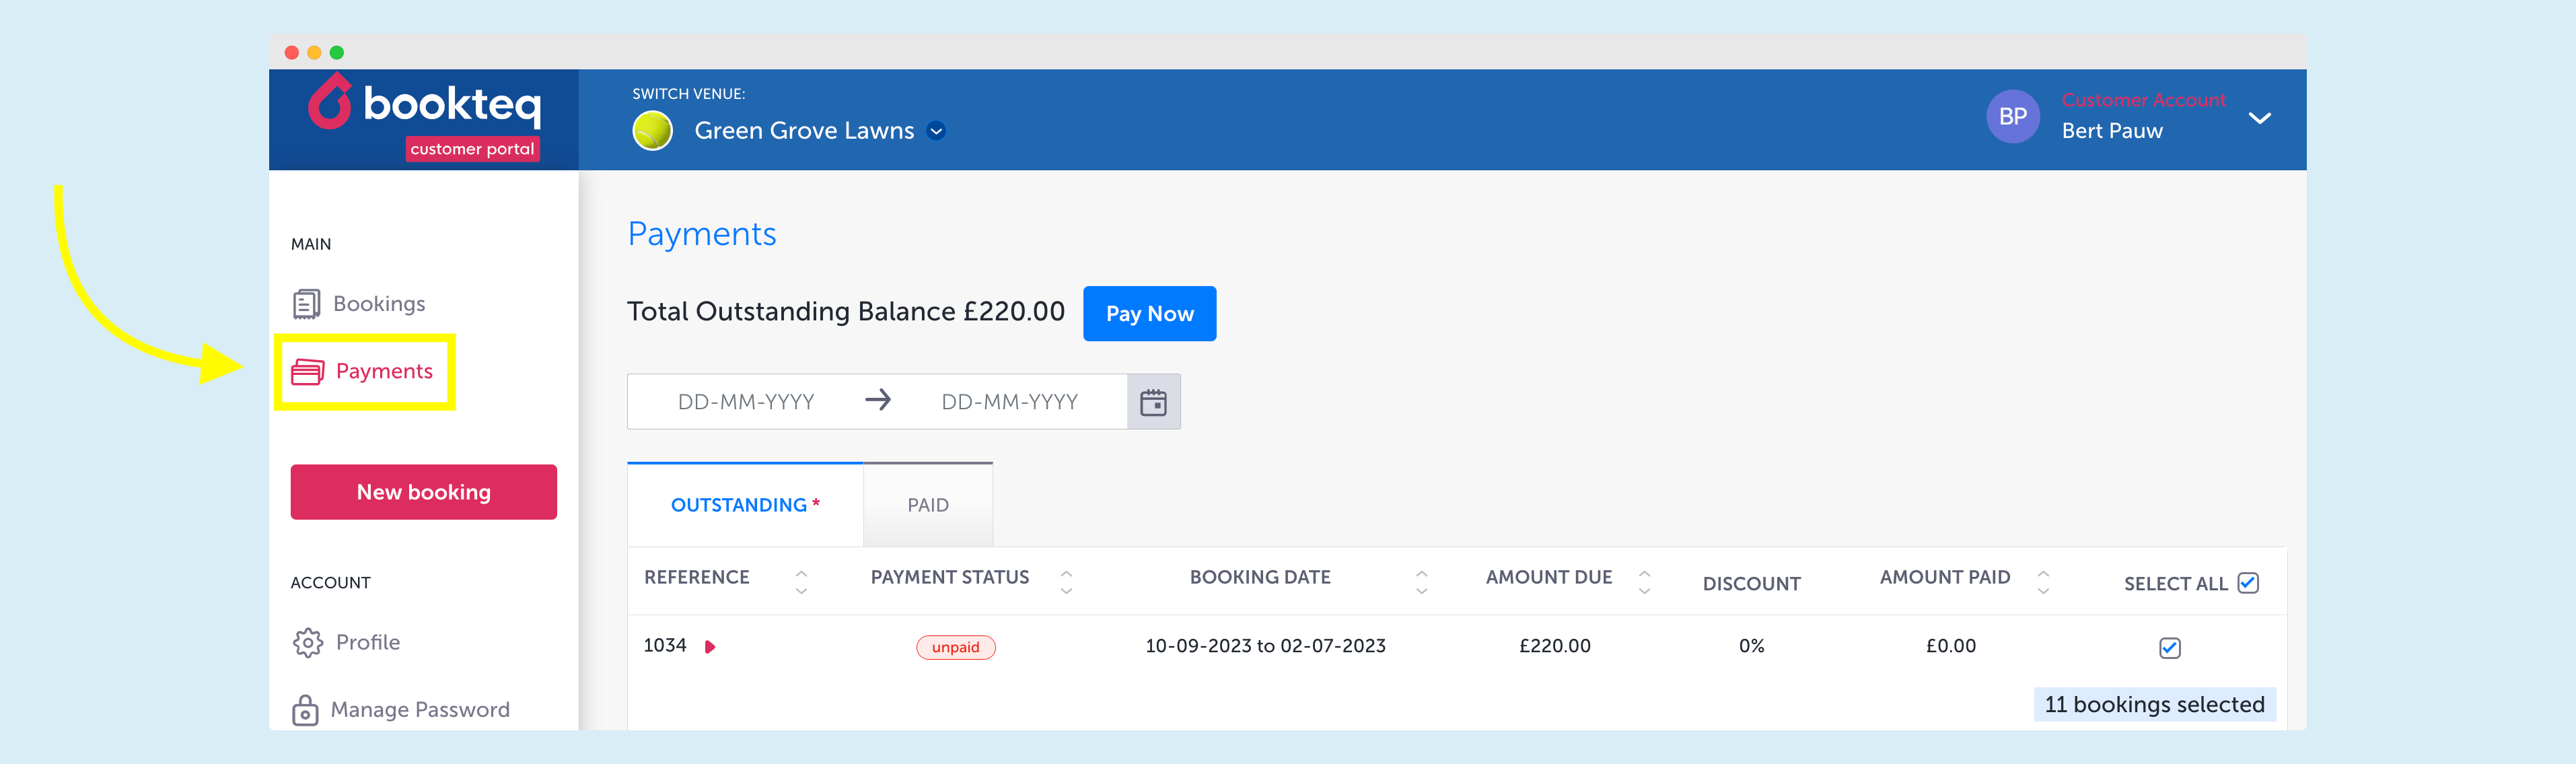This screenshot has height=764, width=2576.
Task: Sort by Reference column arrows
Action: (801, 582)
